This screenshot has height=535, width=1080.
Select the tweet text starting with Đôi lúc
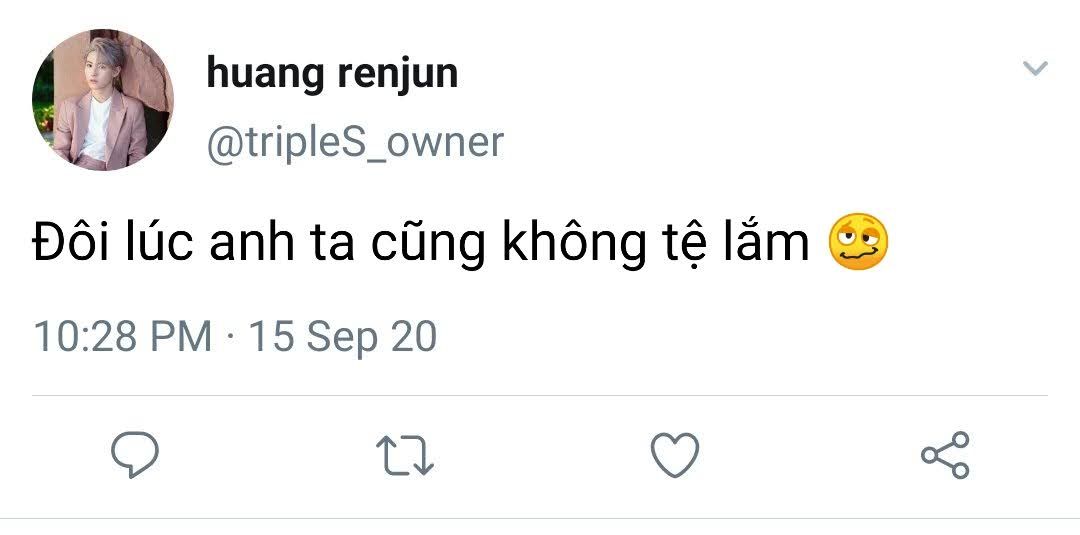[x=421, y=244]
